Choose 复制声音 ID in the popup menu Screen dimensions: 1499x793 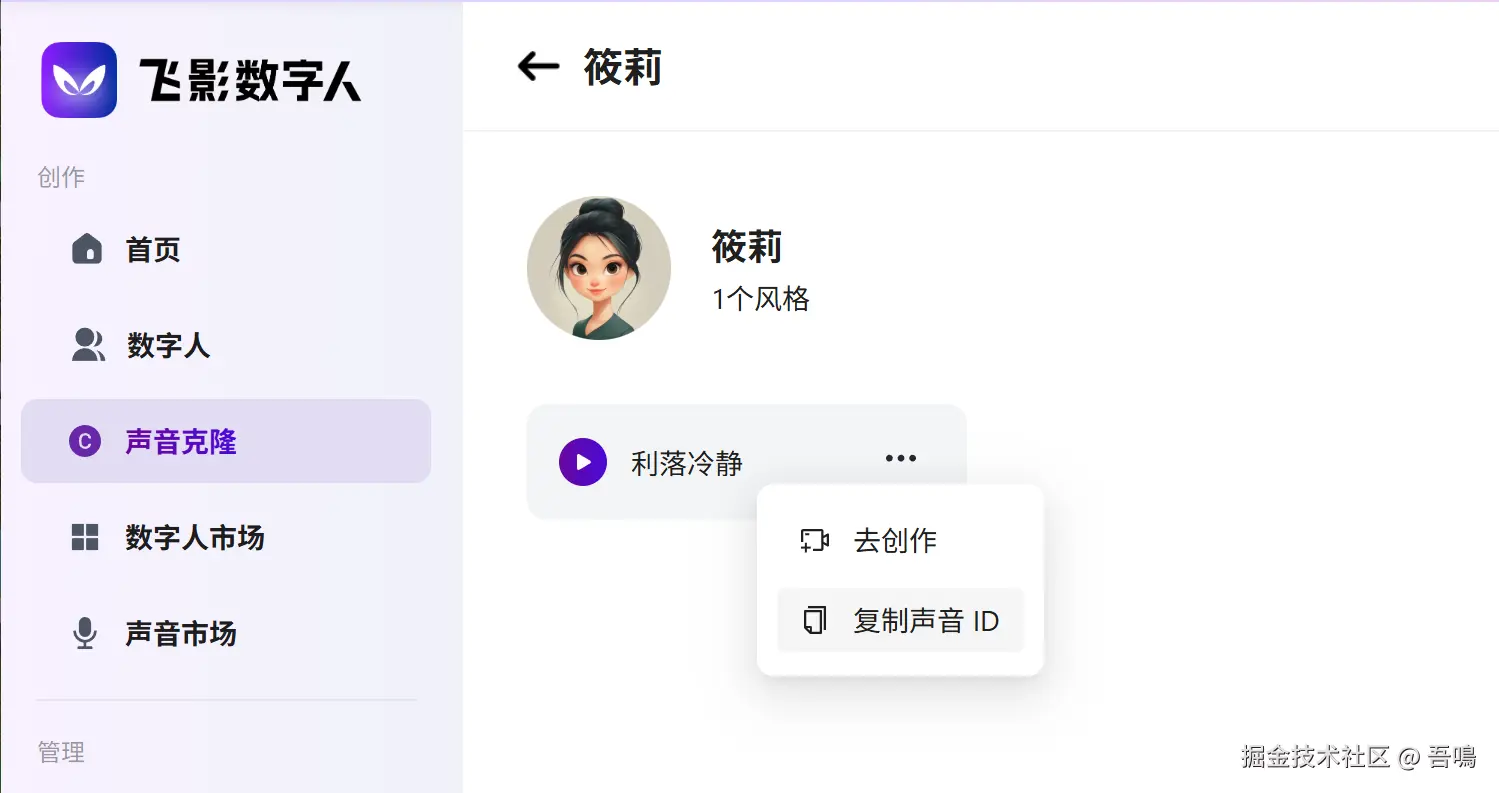[x=925, y=621]
